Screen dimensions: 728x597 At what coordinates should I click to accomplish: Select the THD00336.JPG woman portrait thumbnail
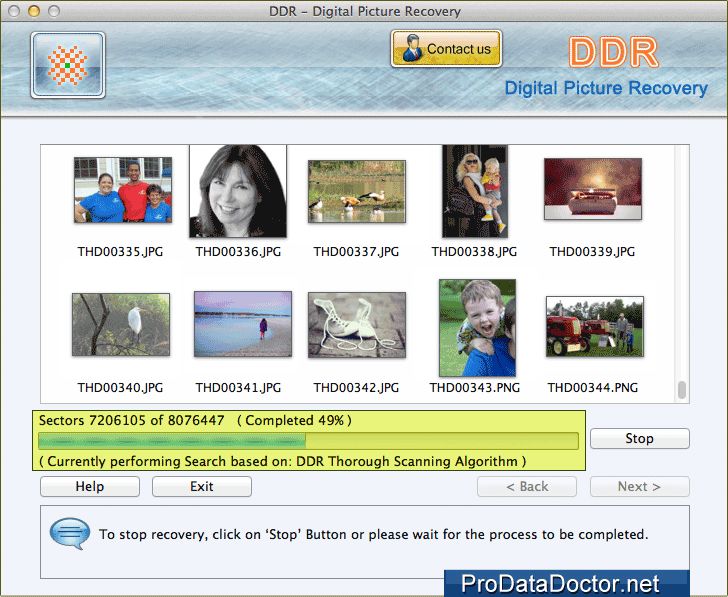click(238, 191)
